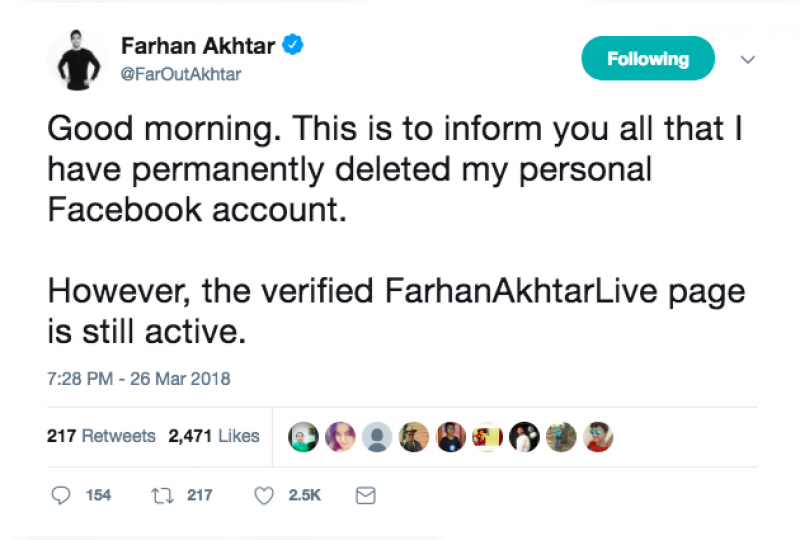This screenshot has height=540, width=800.
Task: Click the reply speech bubble icon
Action: pyautogui.click(x=61, y=495)
